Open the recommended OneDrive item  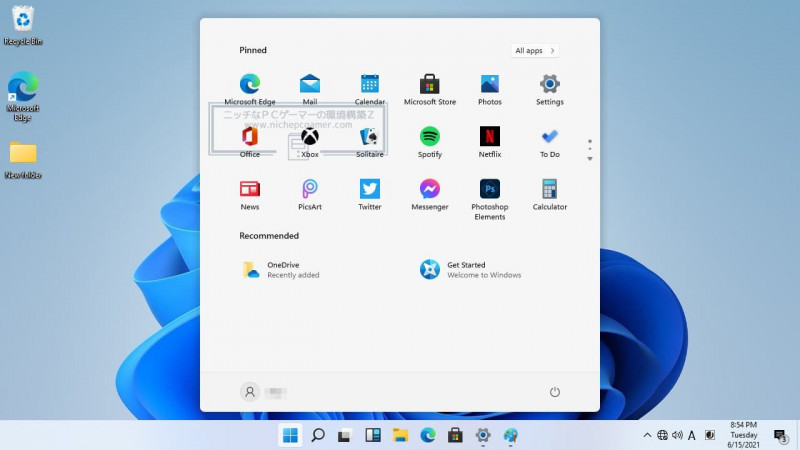[x=281, y=269]
